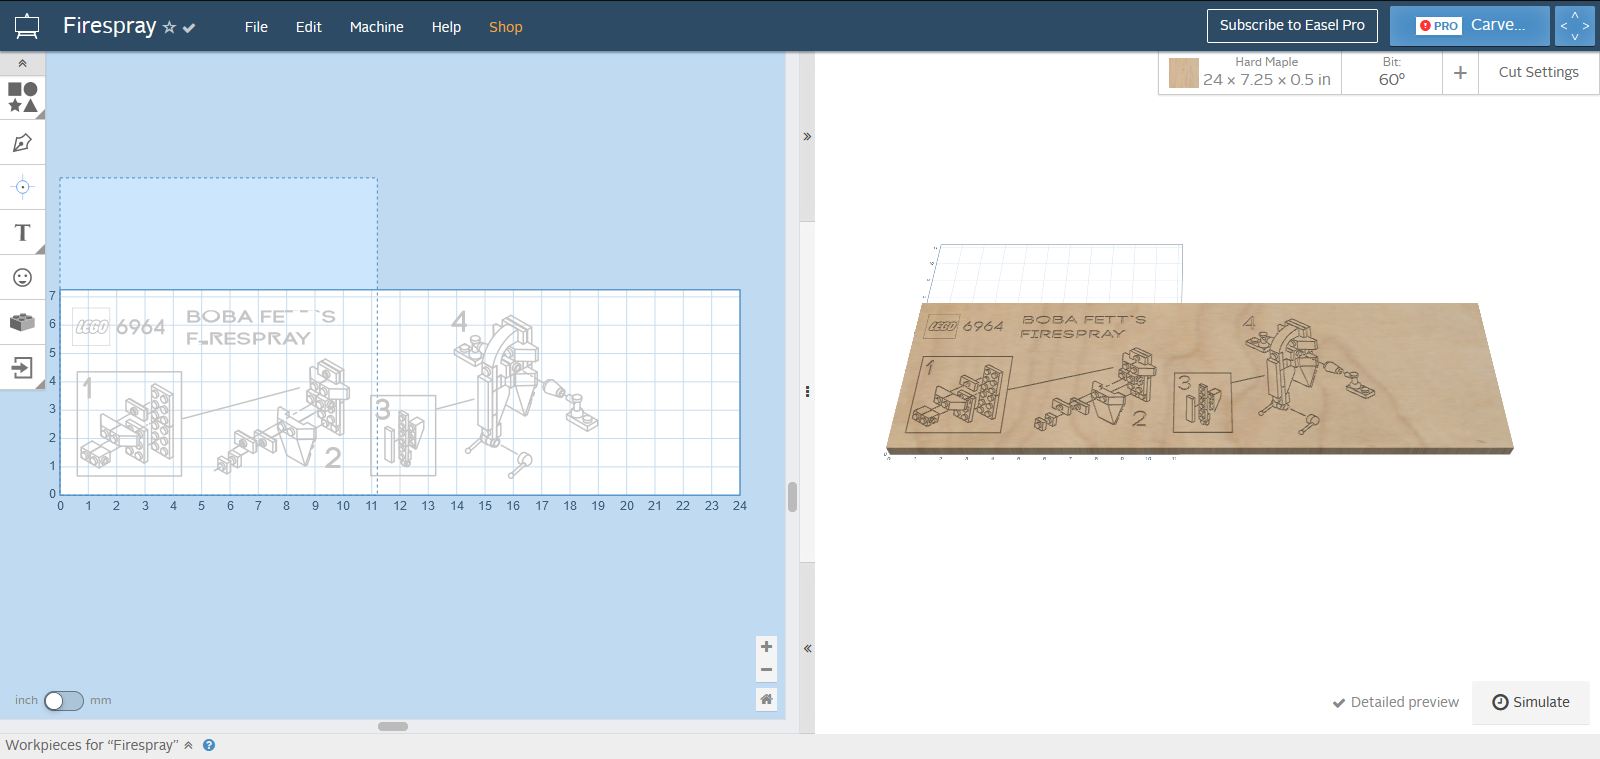Expand the design pane with right chevrons
Screen dimensions: 1600x759
807,136
